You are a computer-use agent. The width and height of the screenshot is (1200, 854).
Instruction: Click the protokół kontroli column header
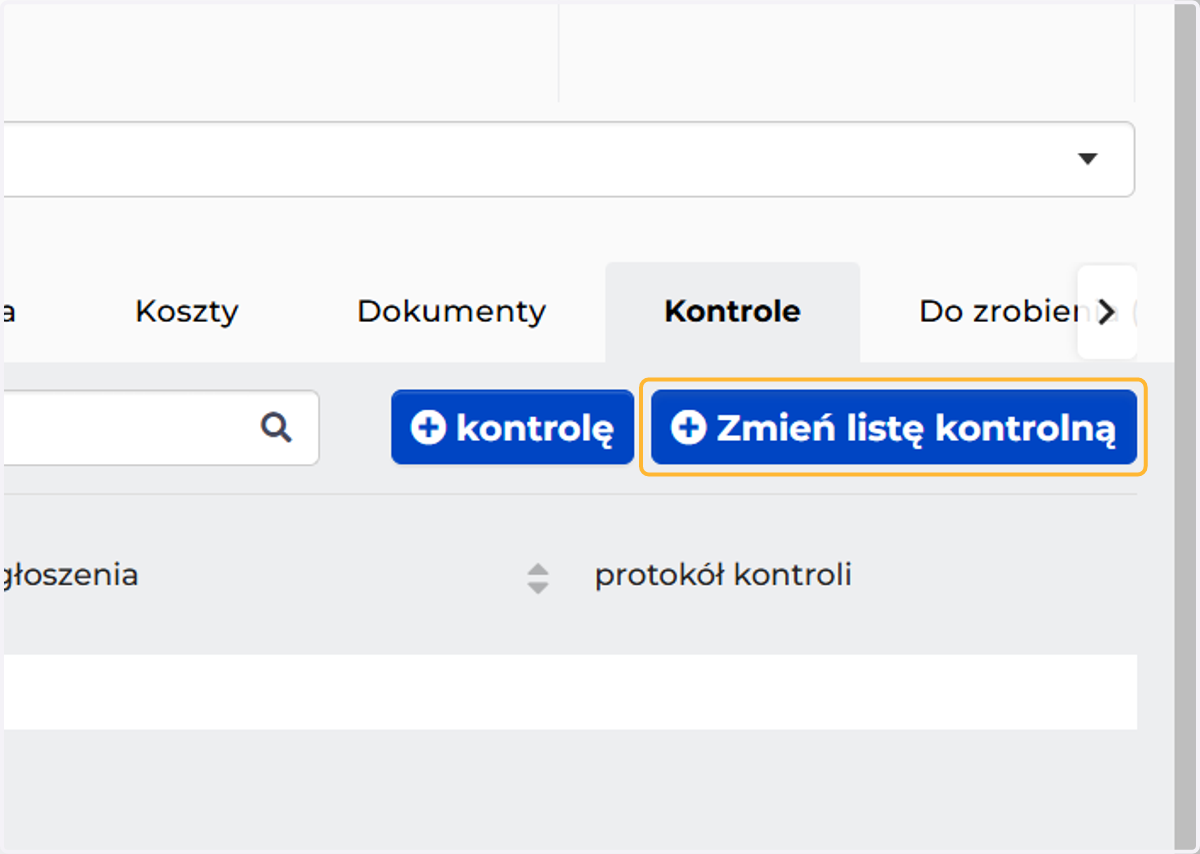[723, 575]
